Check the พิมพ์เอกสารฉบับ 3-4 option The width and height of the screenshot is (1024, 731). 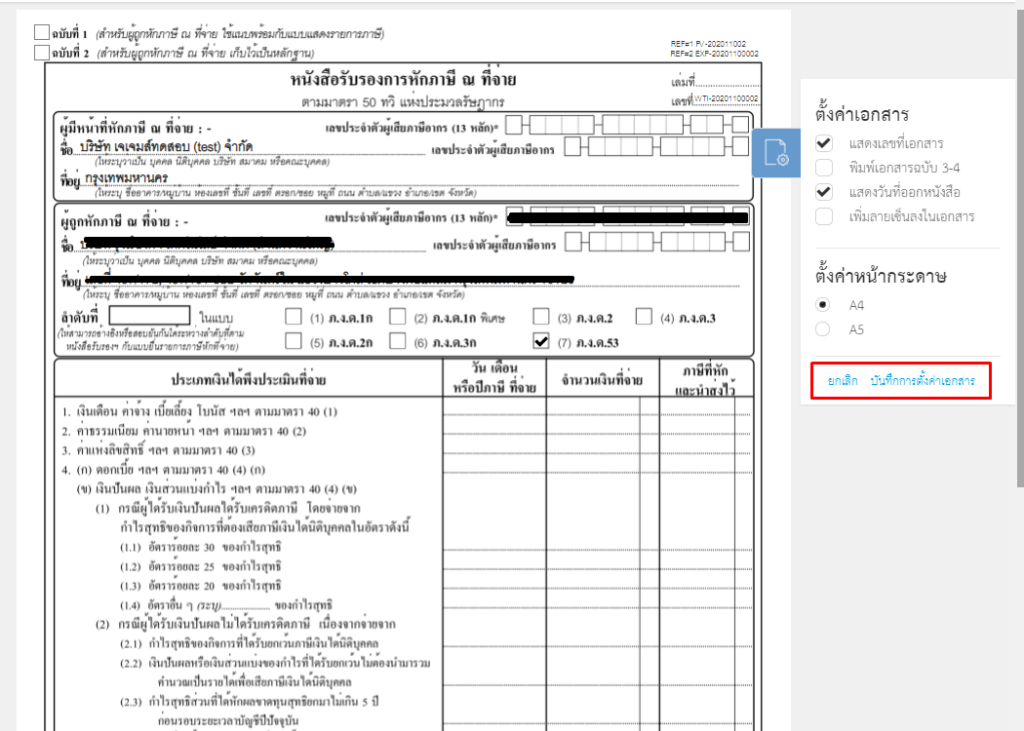pyautogui.click(x=823, y=167)
